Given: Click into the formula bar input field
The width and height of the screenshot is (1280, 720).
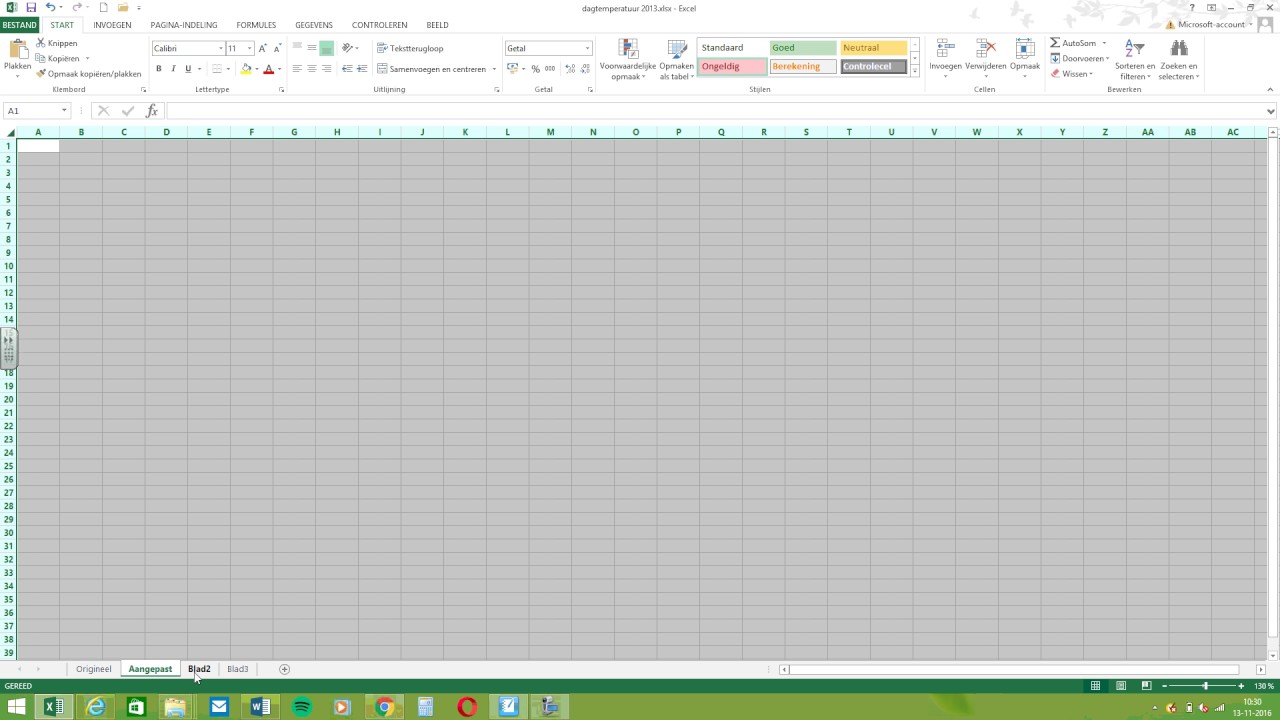Looking at the screenshot, I should (714, 111).
